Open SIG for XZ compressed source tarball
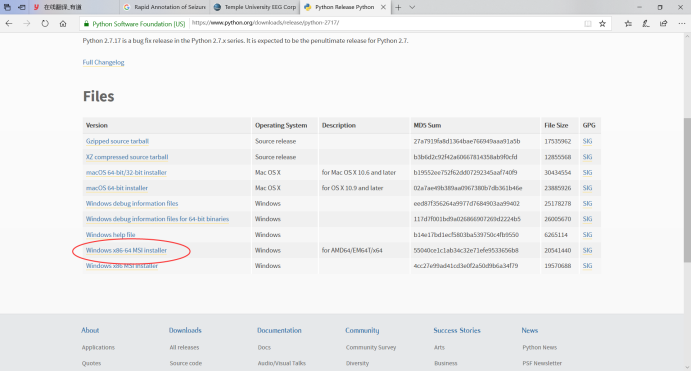 coord(587,157)
